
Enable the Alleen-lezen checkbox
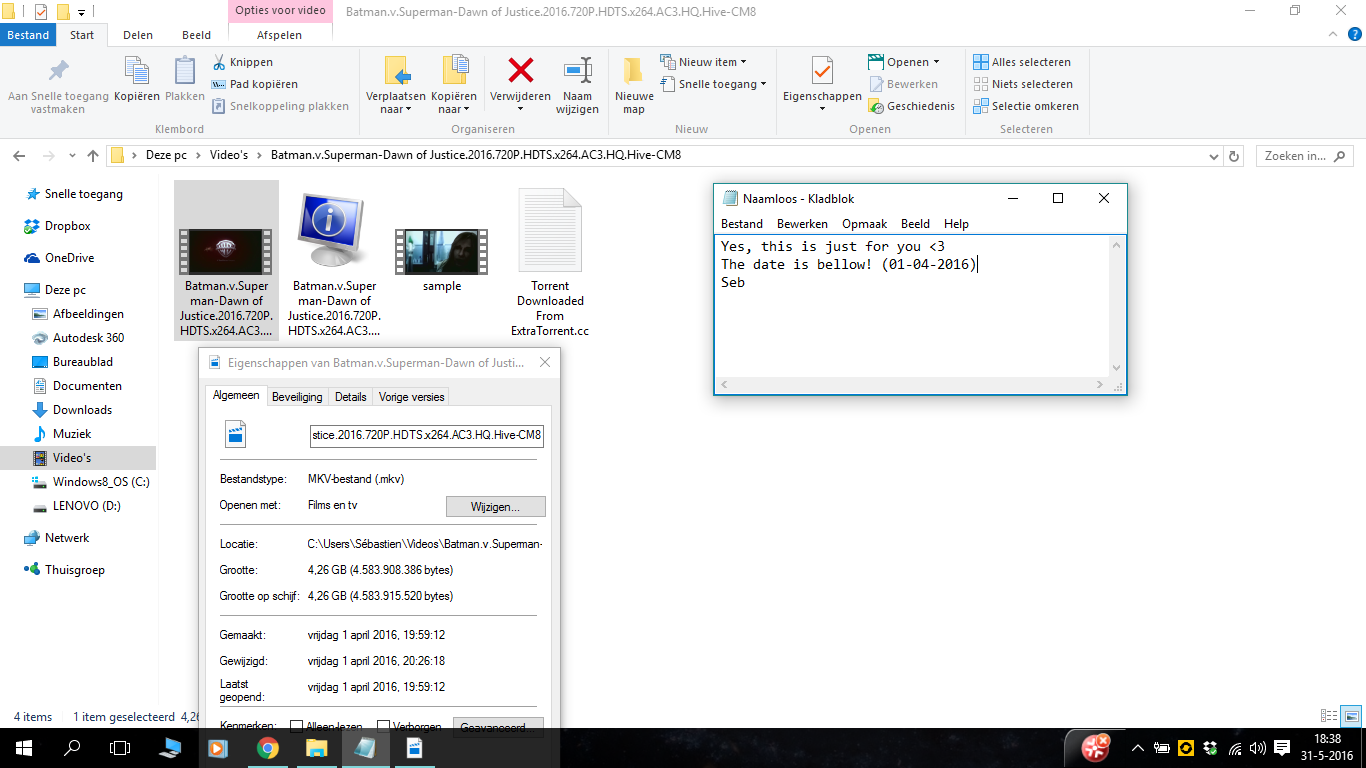tap(296, 726)
